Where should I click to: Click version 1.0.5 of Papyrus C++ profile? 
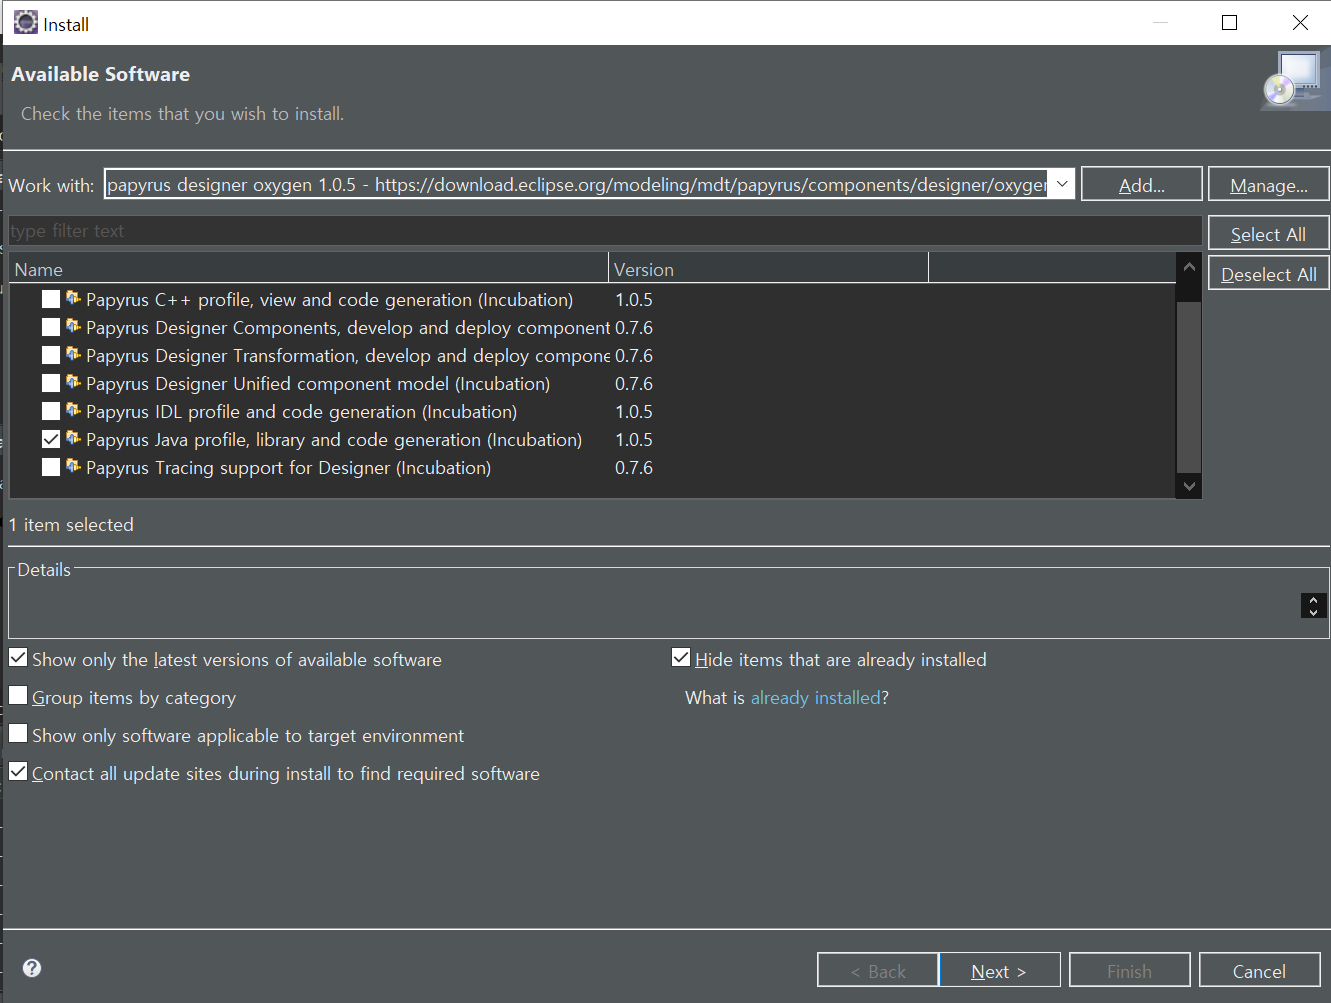tap(634, 299)
